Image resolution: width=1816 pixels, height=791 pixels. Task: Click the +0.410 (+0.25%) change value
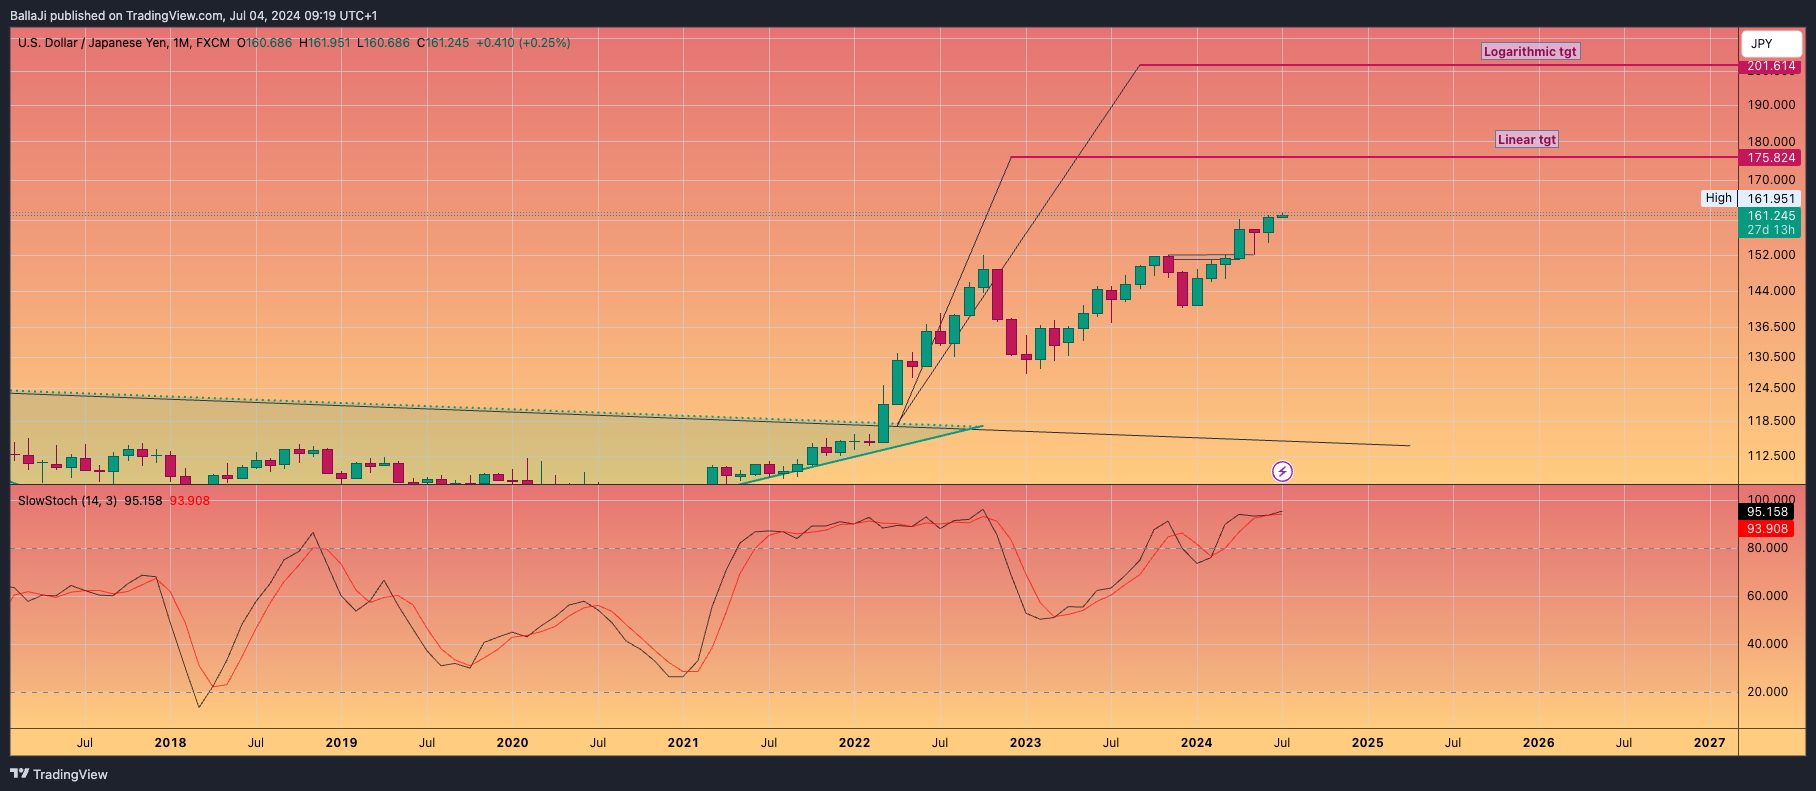tap(523, 43)
